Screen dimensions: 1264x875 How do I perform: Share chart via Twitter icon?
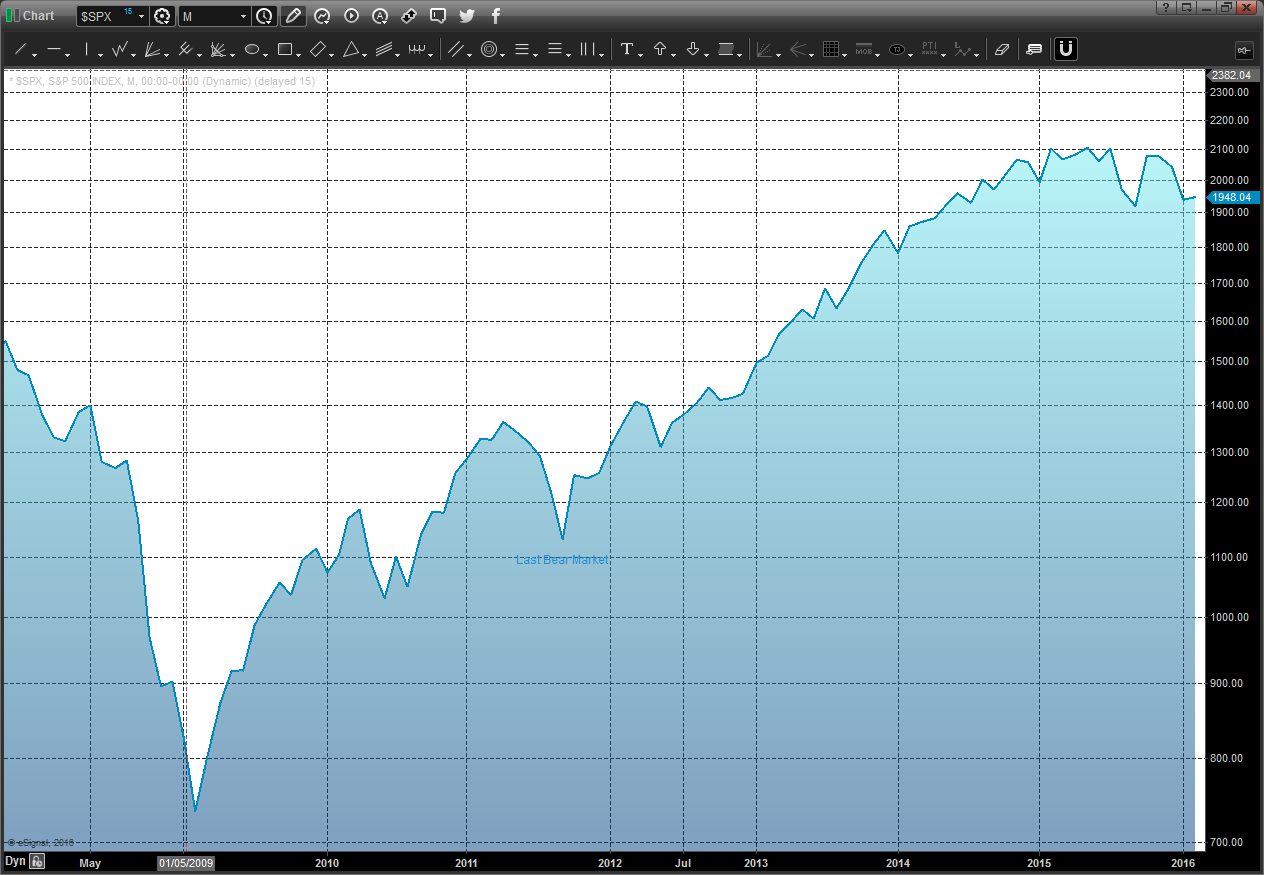[x=467, y=16]
